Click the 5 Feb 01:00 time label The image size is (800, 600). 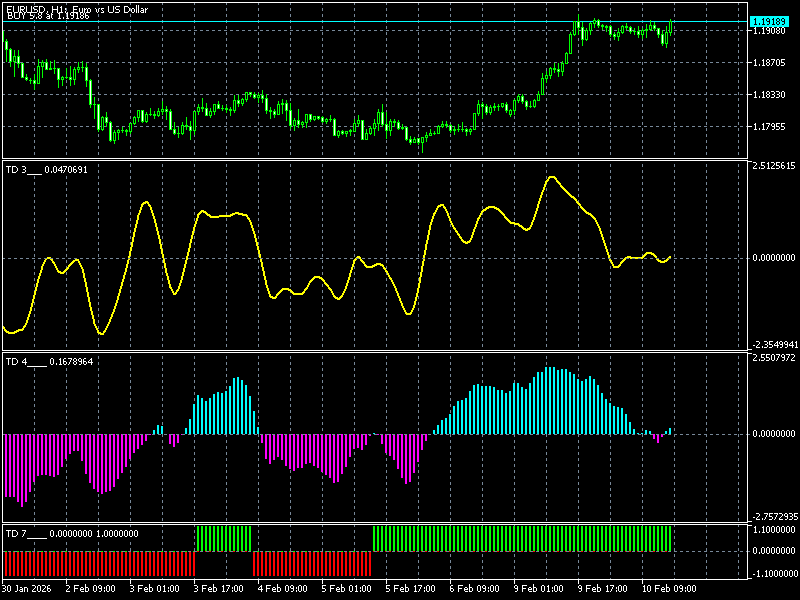[x=347, y=589]
